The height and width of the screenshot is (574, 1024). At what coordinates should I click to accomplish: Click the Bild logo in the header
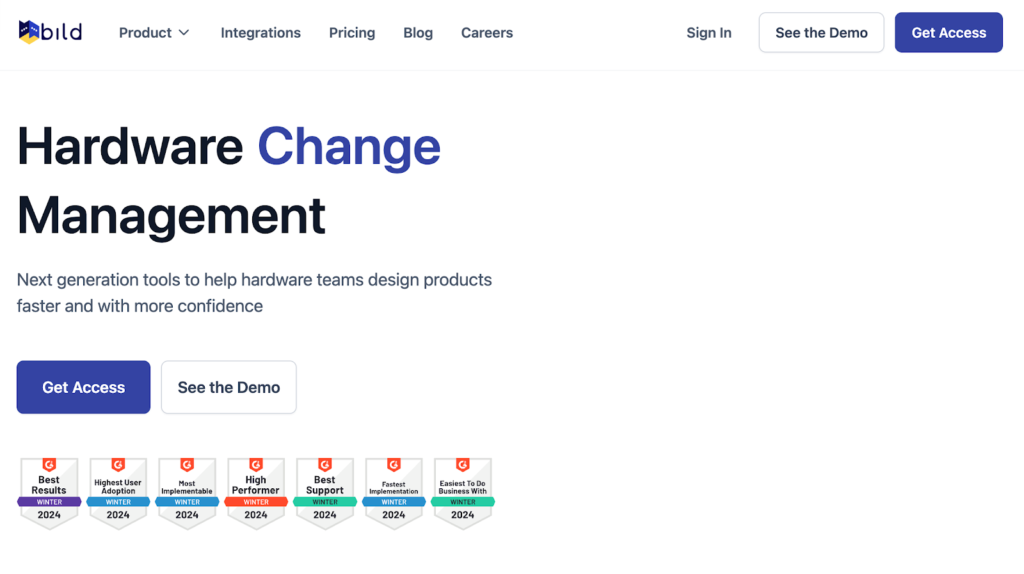pyautogui.click(x=50, y=32)
